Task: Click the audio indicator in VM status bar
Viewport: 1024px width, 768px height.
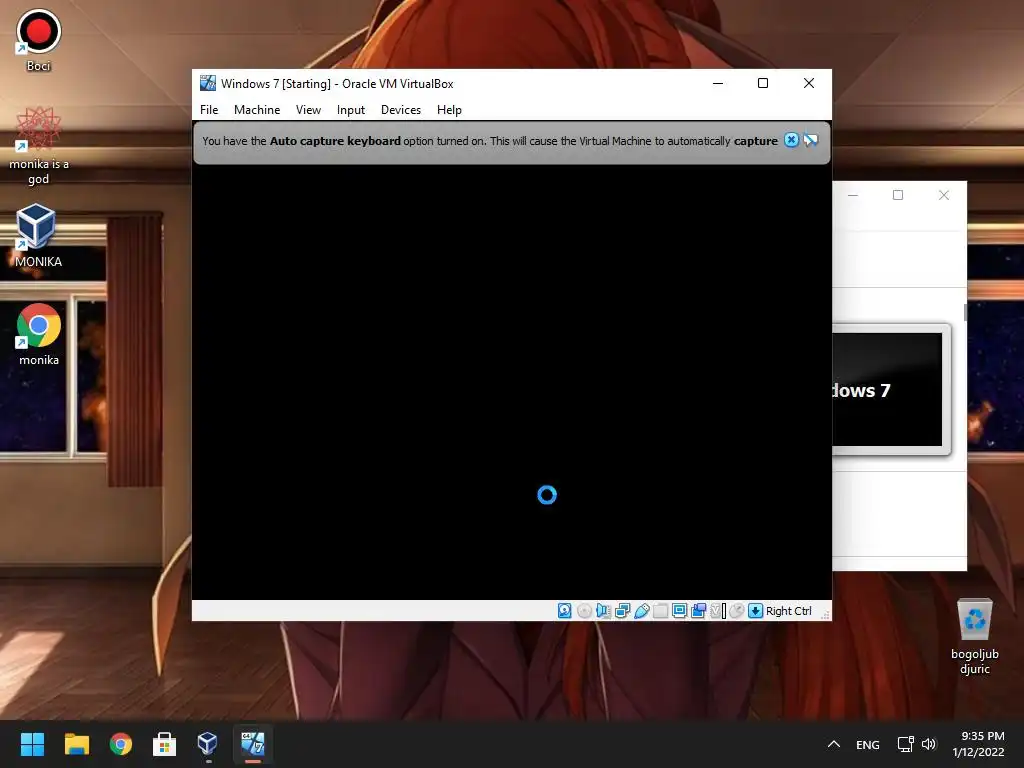Action: point(603,611)
